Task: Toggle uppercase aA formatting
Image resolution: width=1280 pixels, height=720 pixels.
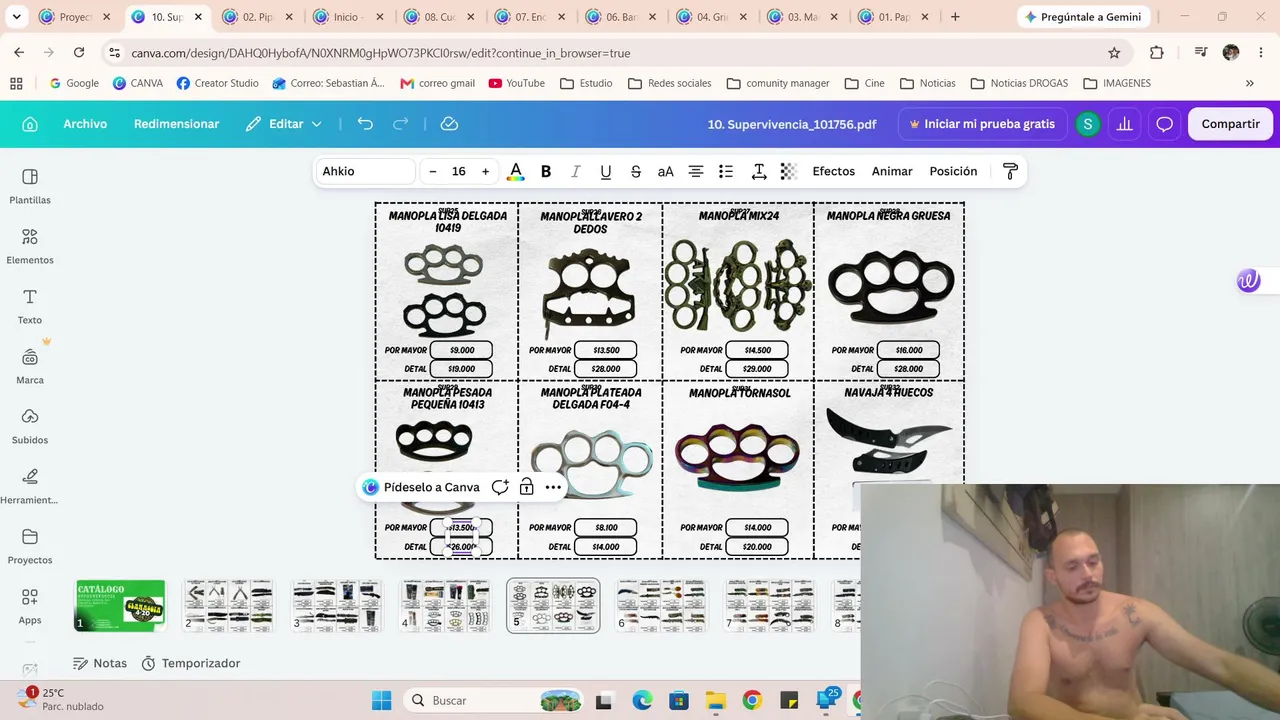Action: [666, 172]
